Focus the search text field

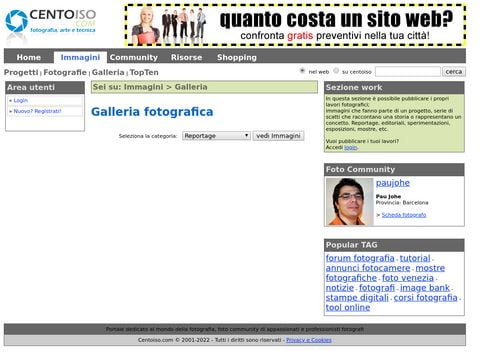408,71
